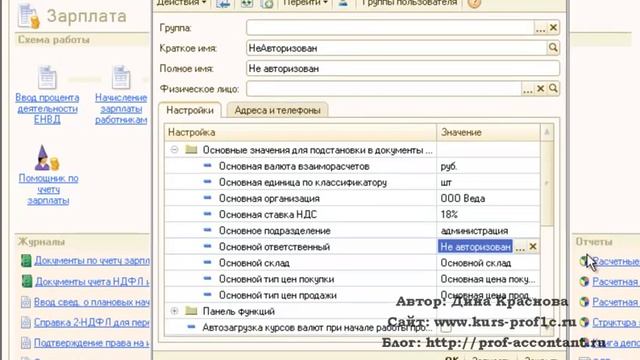The width and height of the screenshot is (640, 360).
Task: Open the Действия dropdown menu
Action: tap(181, 3)
